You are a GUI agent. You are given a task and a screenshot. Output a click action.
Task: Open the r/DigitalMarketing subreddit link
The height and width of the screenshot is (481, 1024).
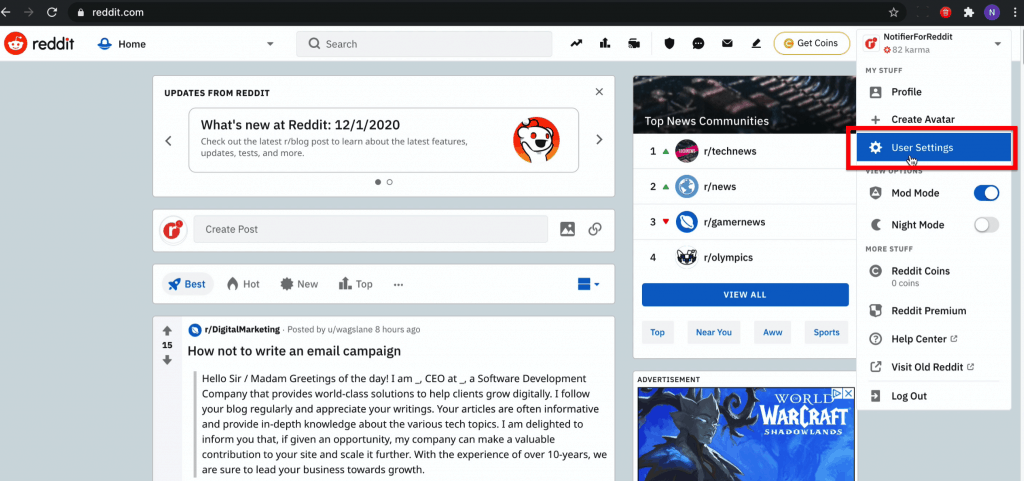click(x=242, y=330)
